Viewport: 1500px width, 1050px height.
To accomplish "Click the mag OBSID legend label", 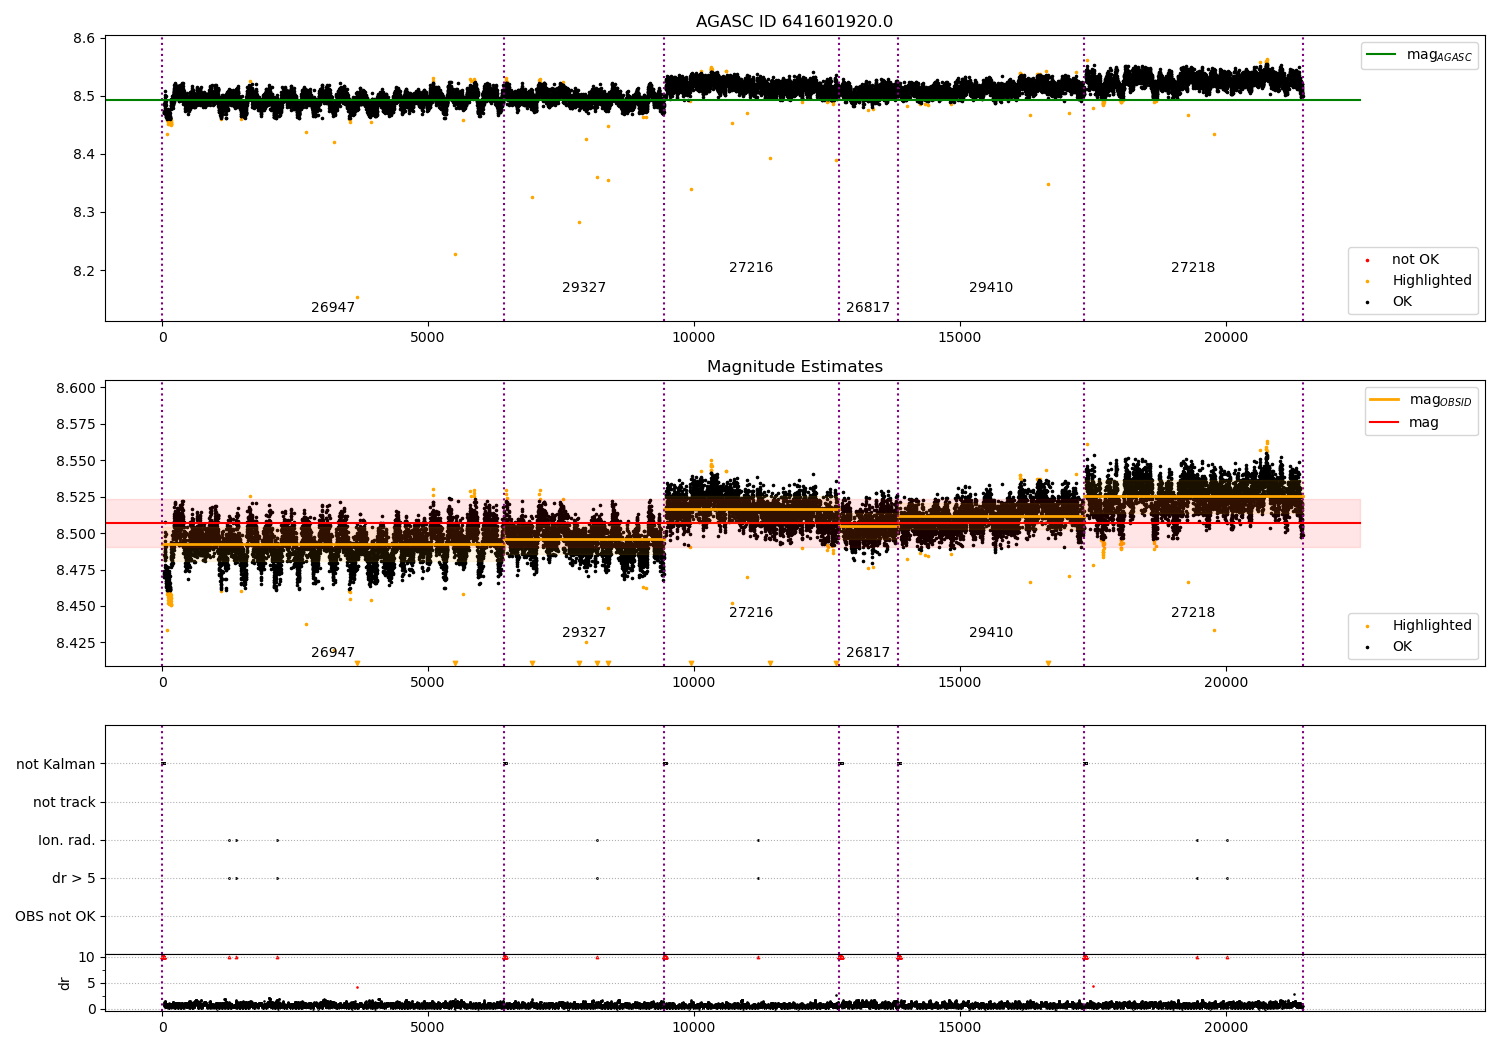I will pyautogui.click(x=1440, y=400).
